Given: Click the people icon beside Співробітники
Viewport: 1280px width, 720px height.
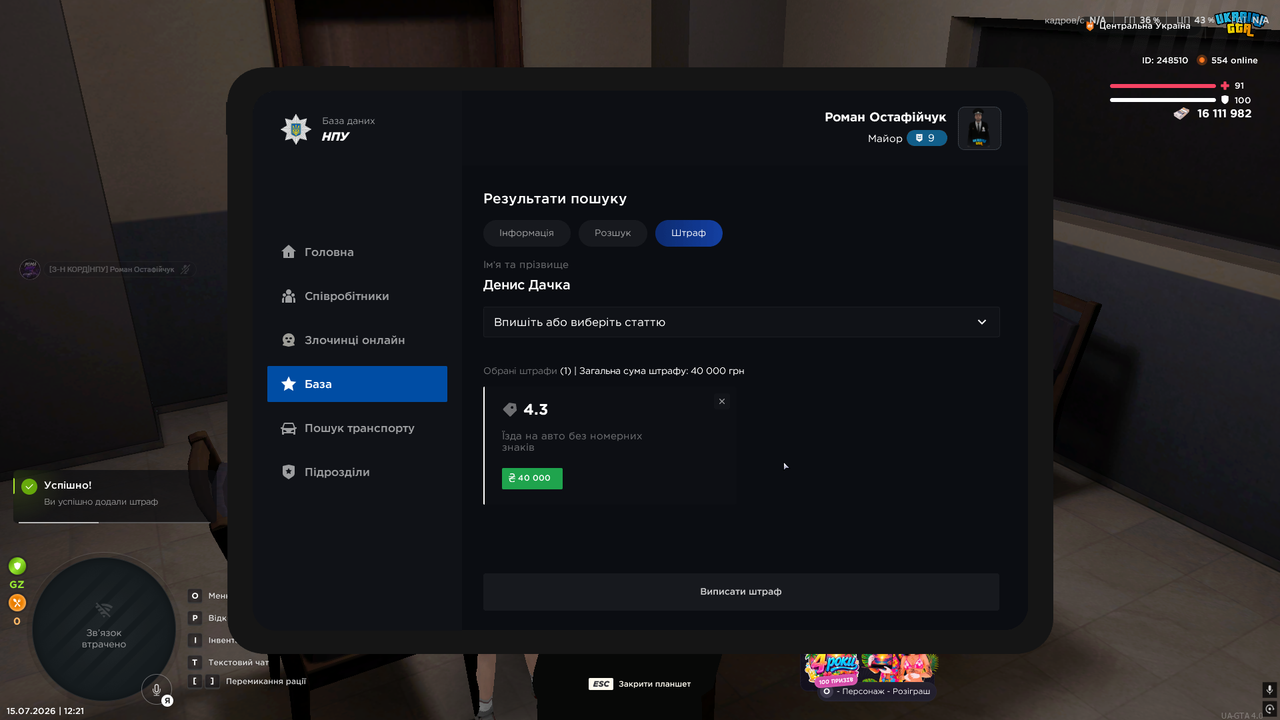Looking at the screenshot, I should pyautogui.click(x=288, y=296).
